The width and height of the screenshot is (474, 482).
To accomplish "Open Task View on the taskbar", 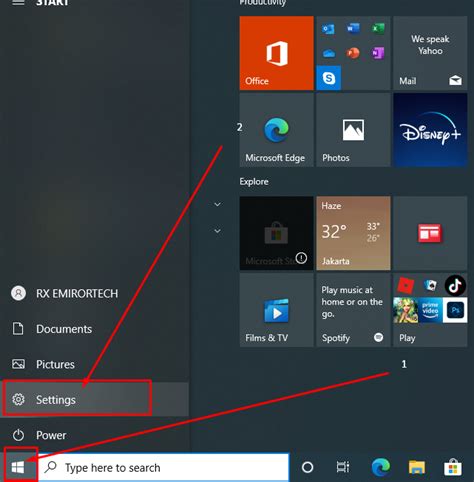I will [343, 467].
